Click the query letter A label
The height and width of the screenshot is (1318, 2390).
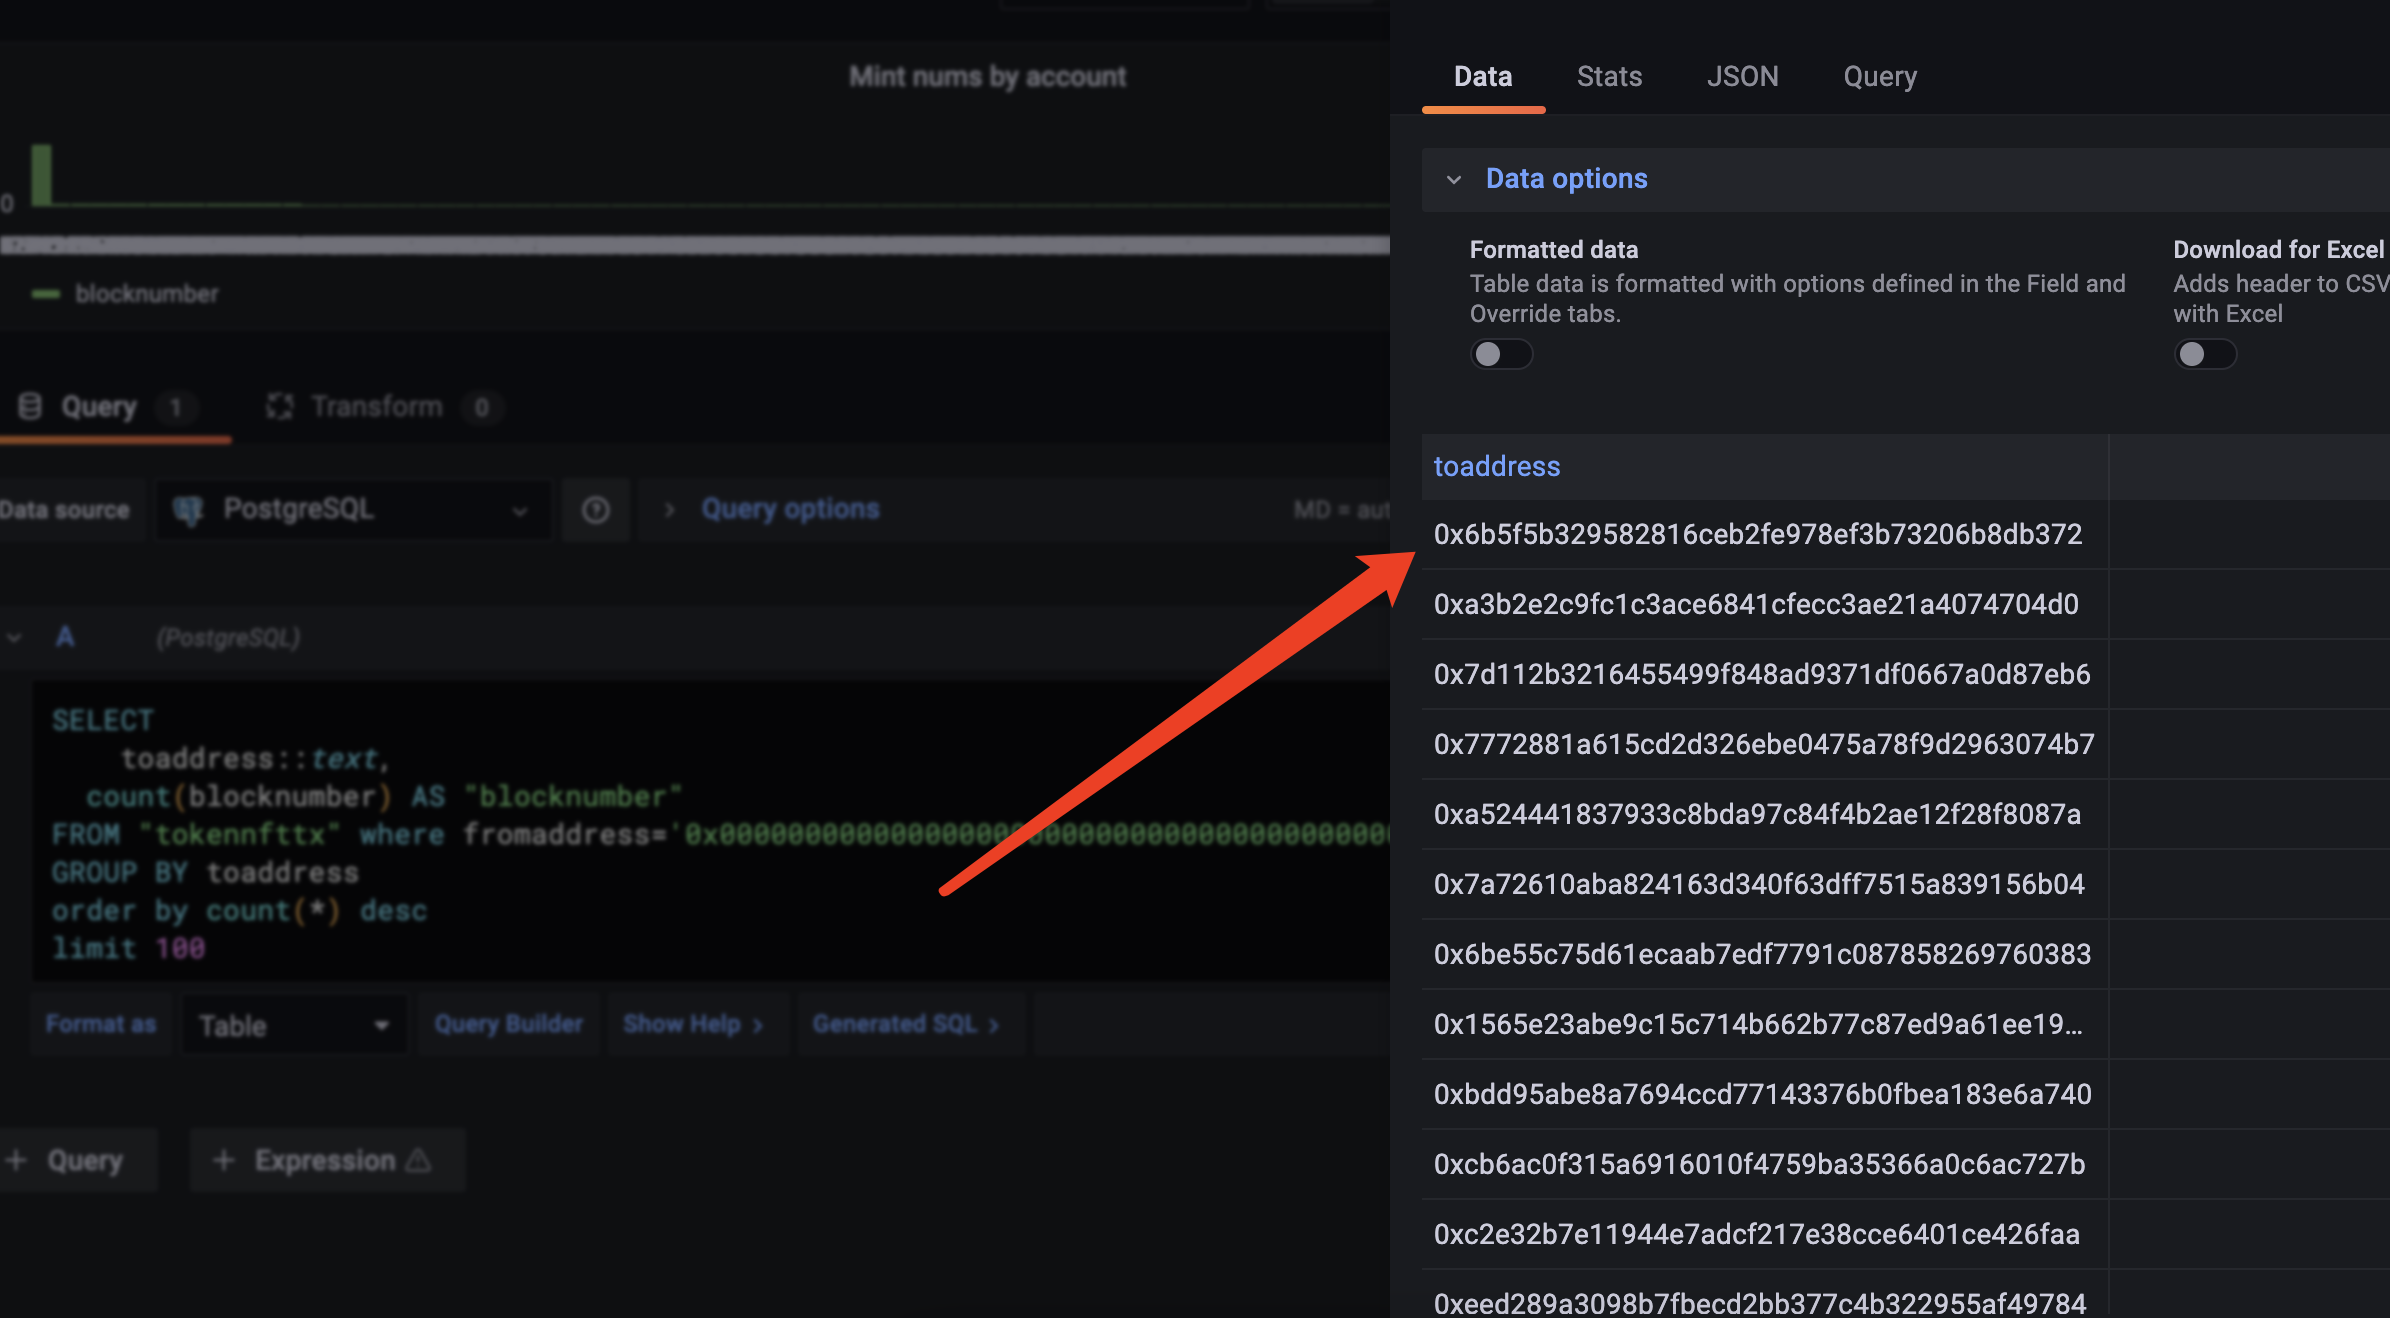tap(65, 637)
